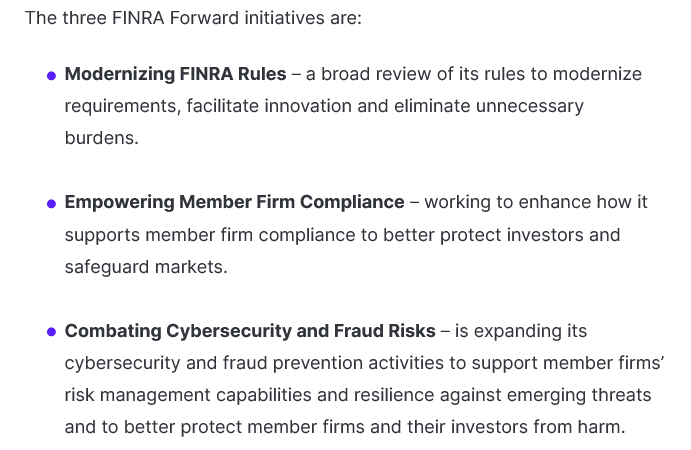Click the bold heading Empowering Member Firm Compliance
Viewport: 691px width, 450px height.
click(x=234, y=202)
